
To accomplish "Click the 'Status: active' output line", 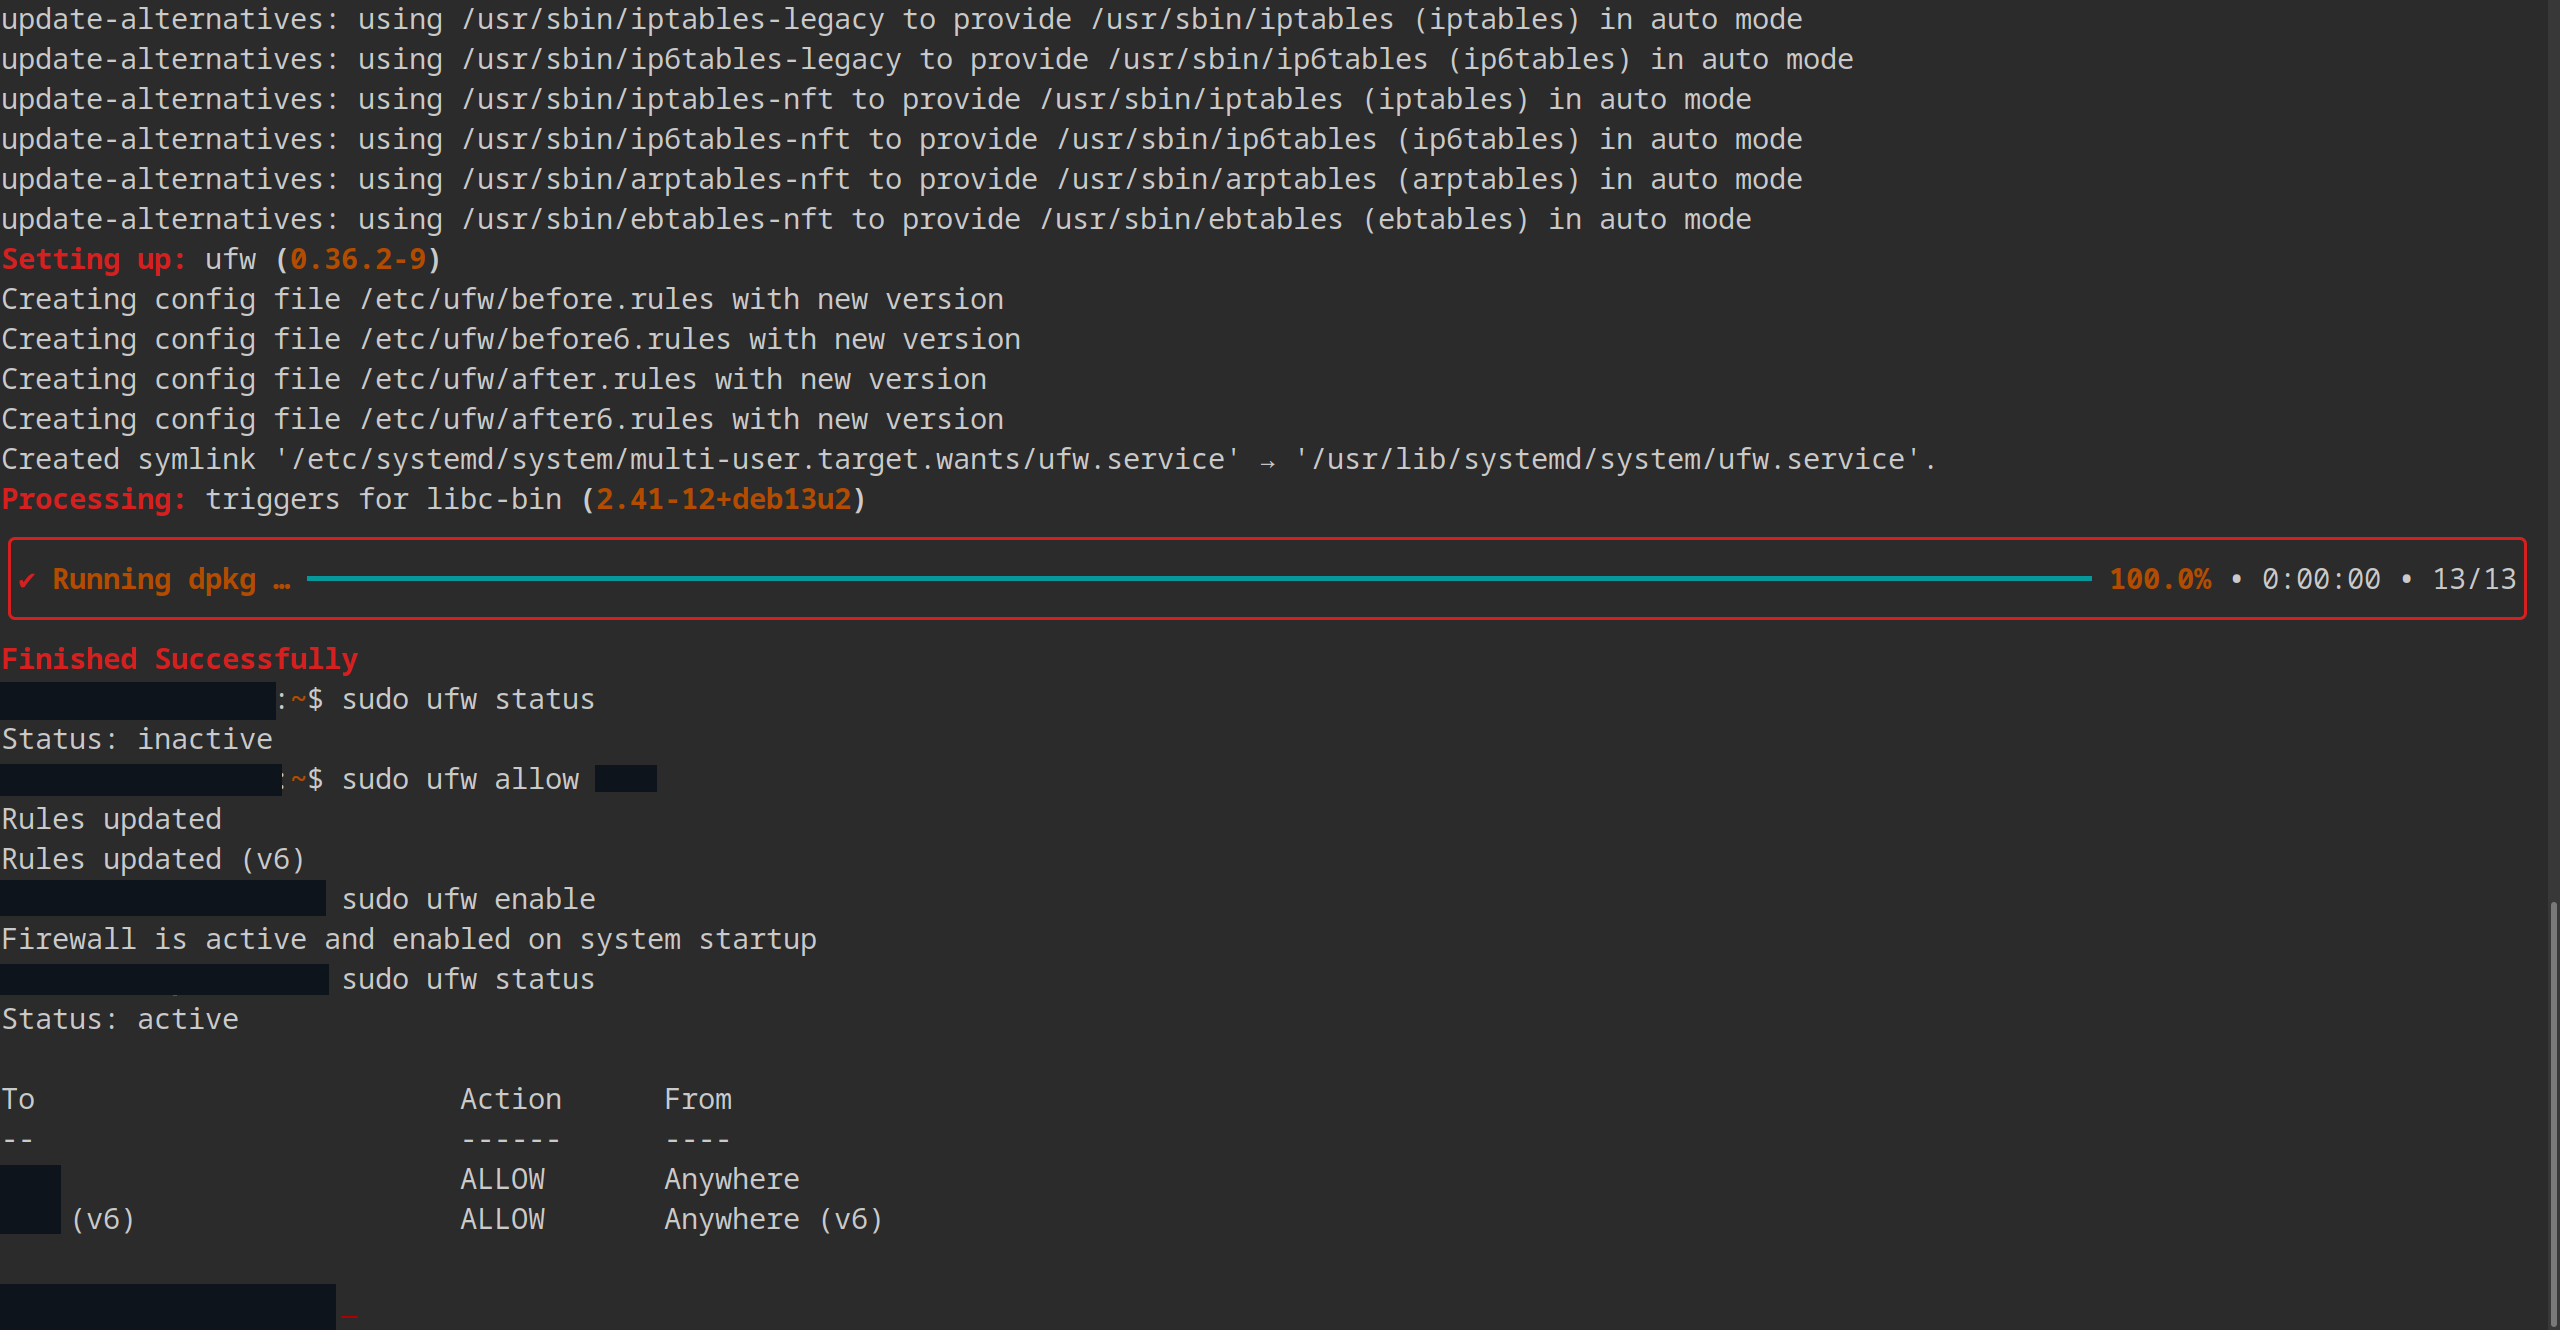I will (x=120, y=1019).
